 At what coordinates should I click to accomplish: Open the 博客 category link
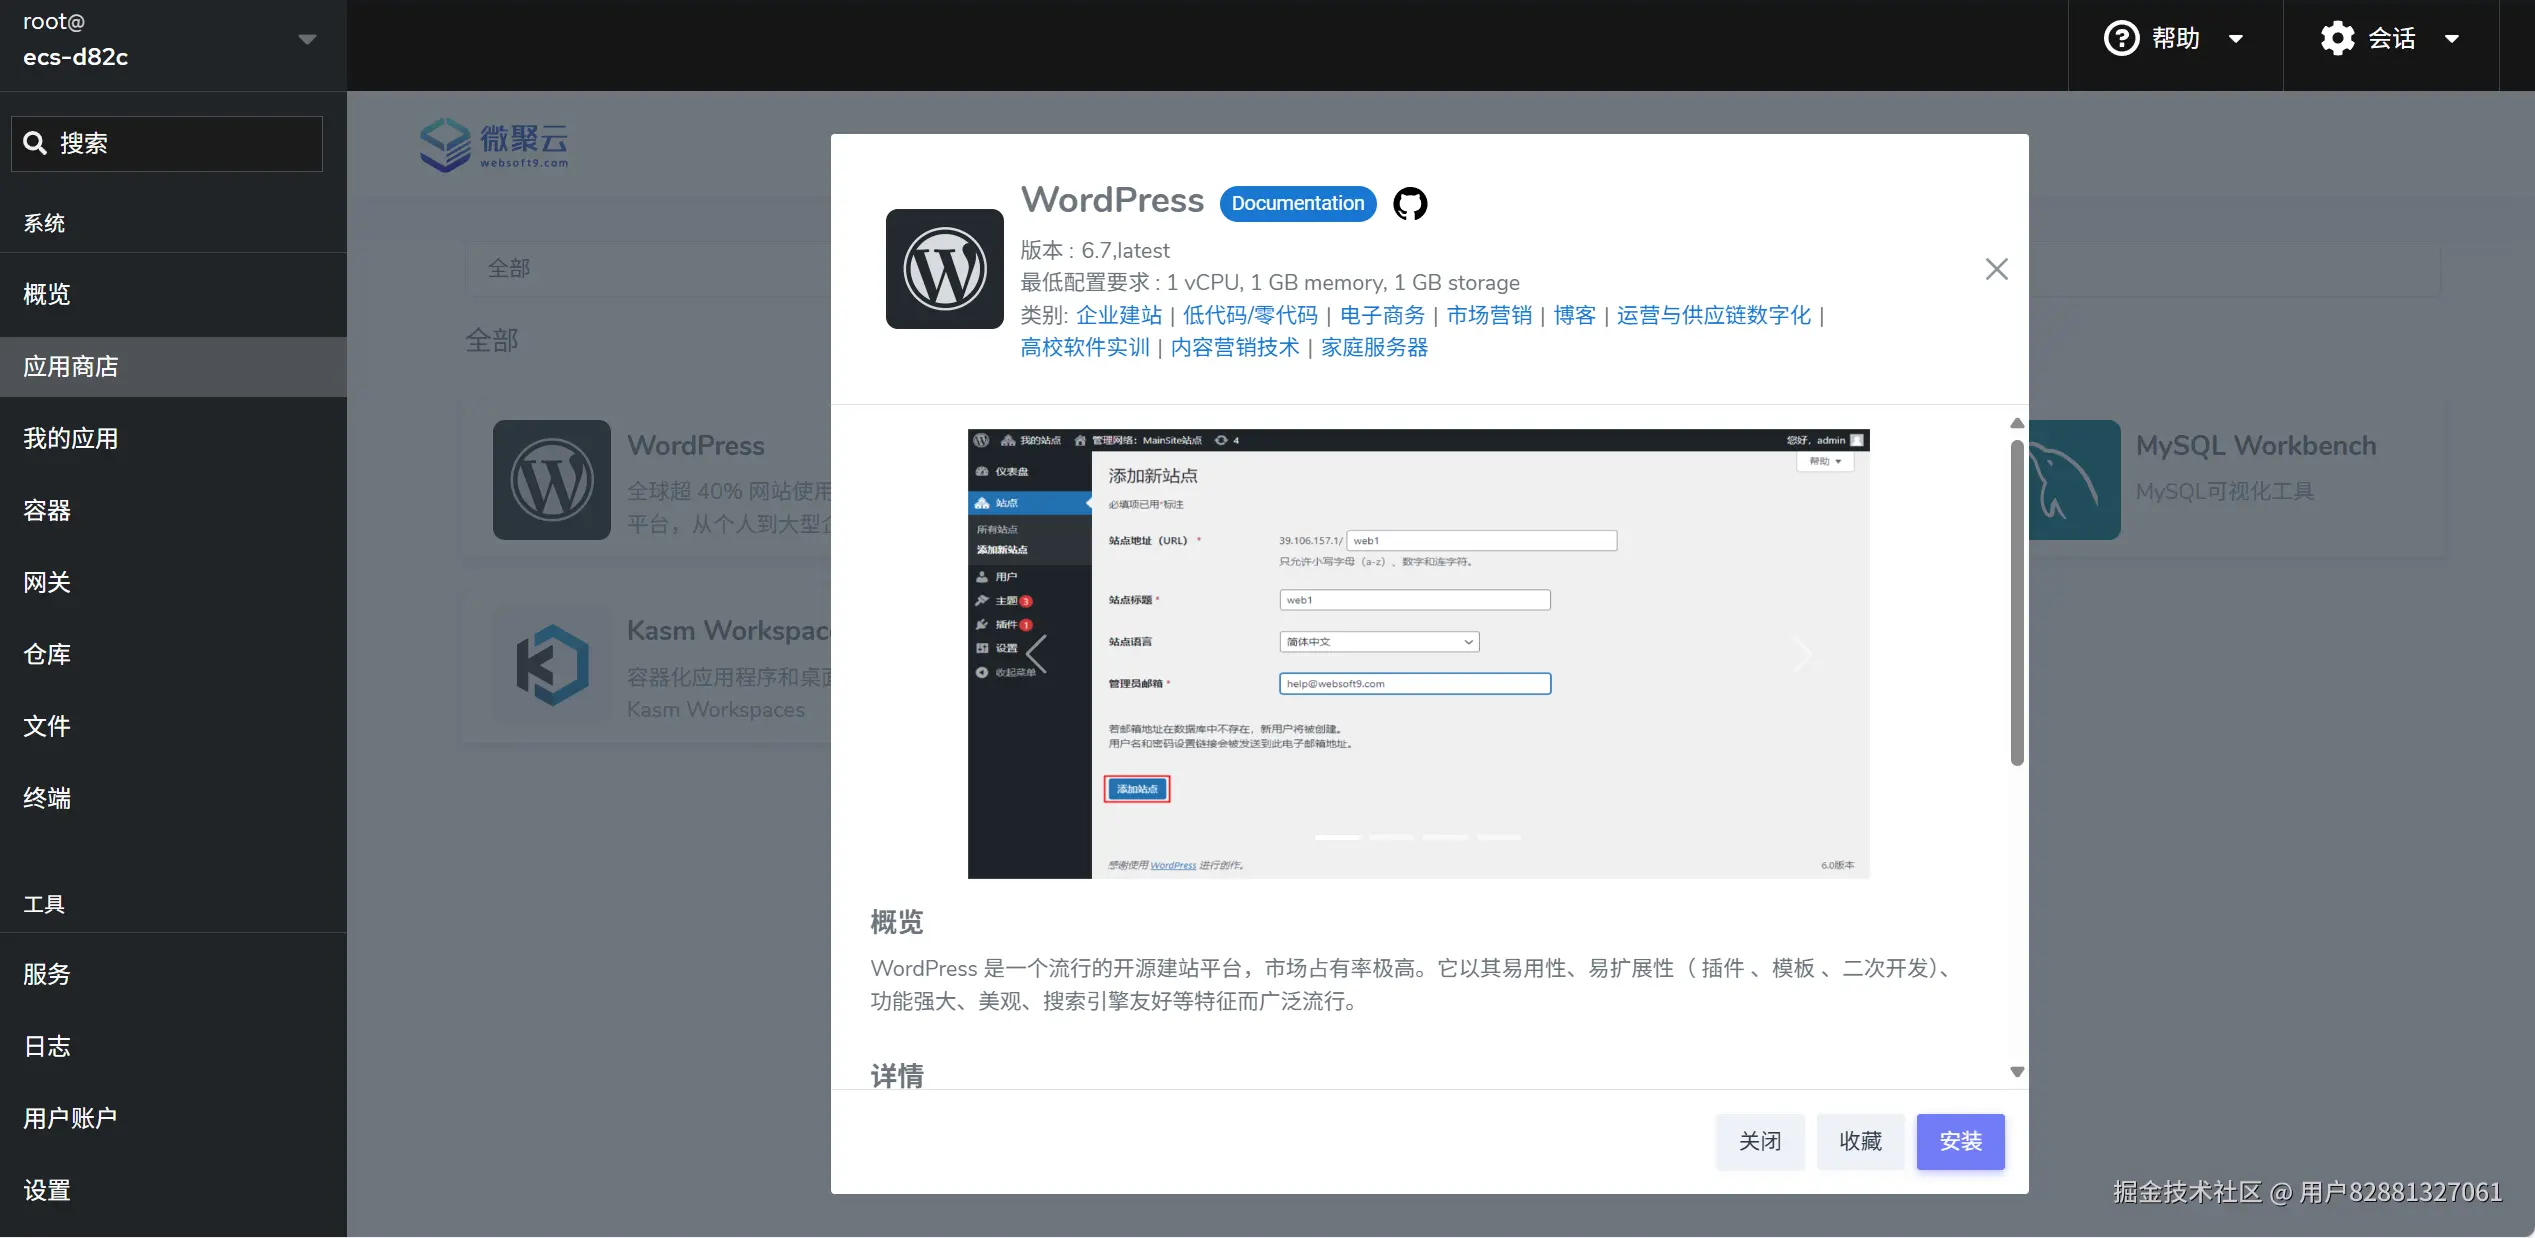(1573, 315)
